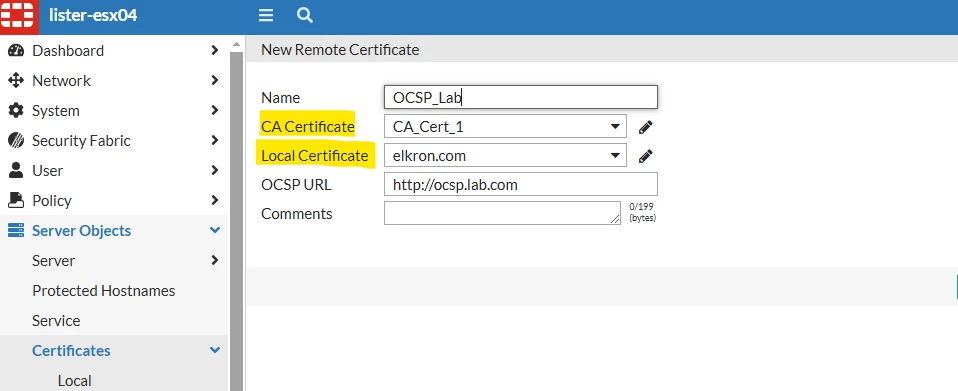The image size is (958, 391).
Task: Expand the Policy menu chevron
Action: [214, 200]
